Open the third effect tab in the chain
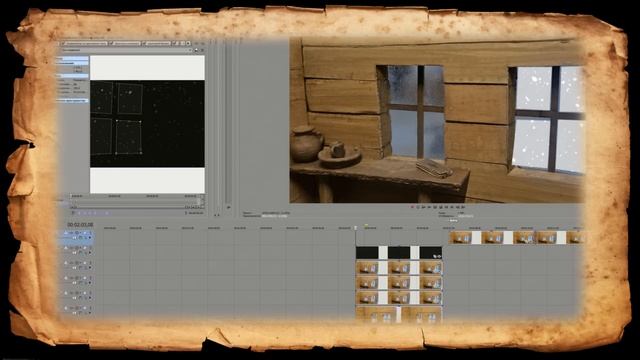Image resolution: width=640 pixels, height=360 pixels. [158, 43]
